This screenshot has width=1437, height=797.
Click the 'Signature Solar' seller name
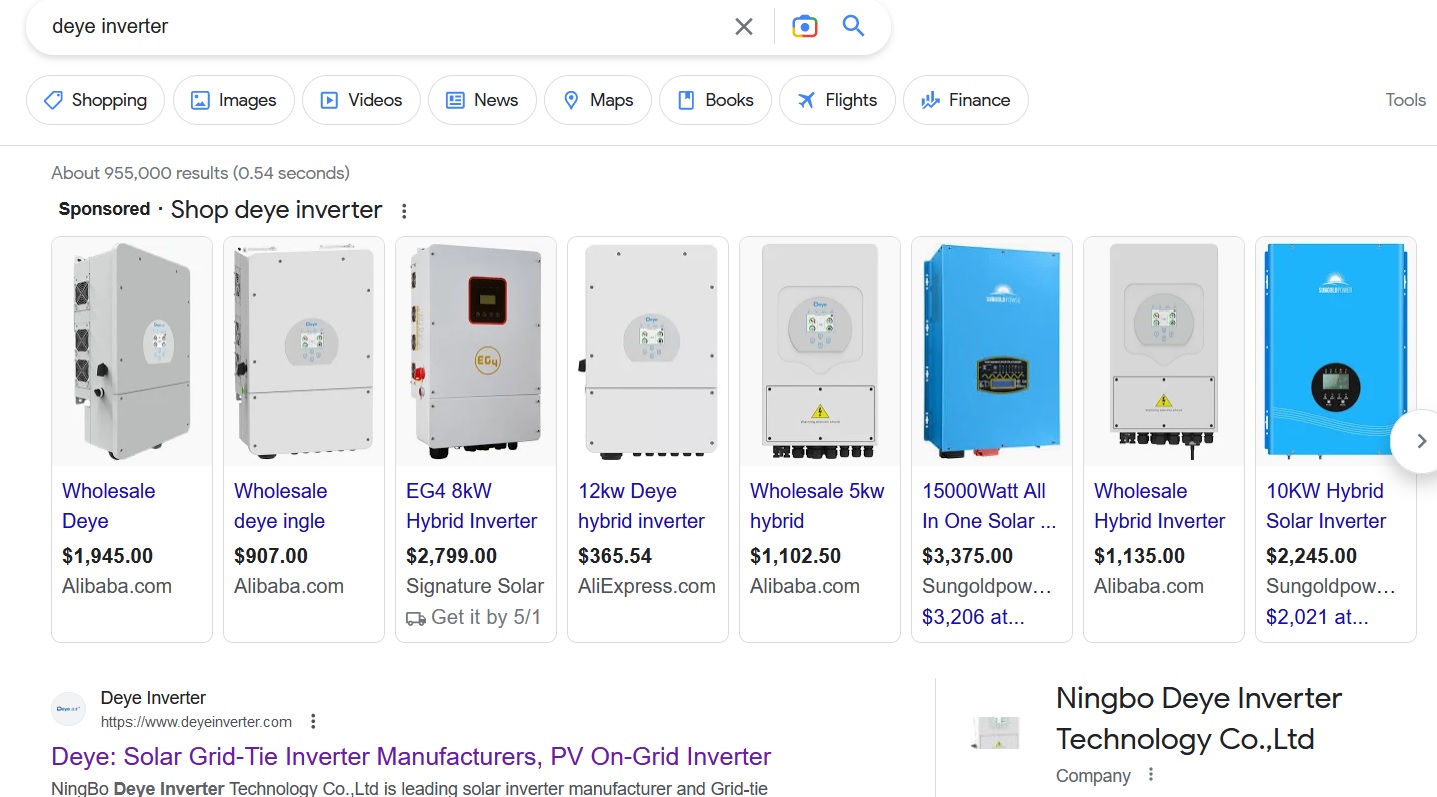coord(475,586)
